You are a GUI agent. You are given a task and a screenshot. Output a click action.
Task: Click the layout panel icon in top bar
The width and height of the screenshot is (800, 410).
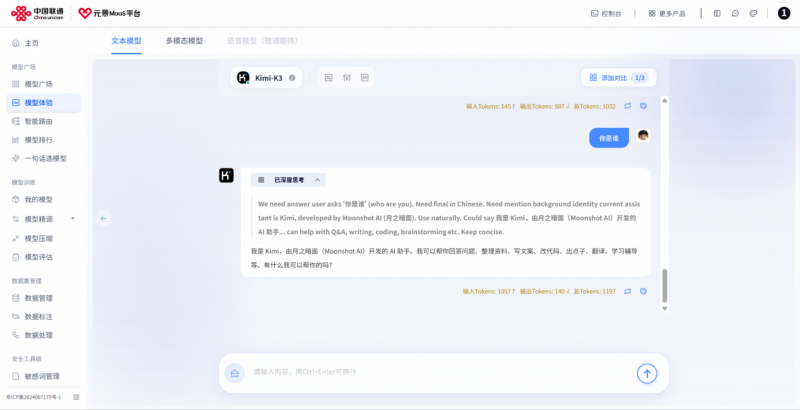pyautogui.click(x=717, y=14)
